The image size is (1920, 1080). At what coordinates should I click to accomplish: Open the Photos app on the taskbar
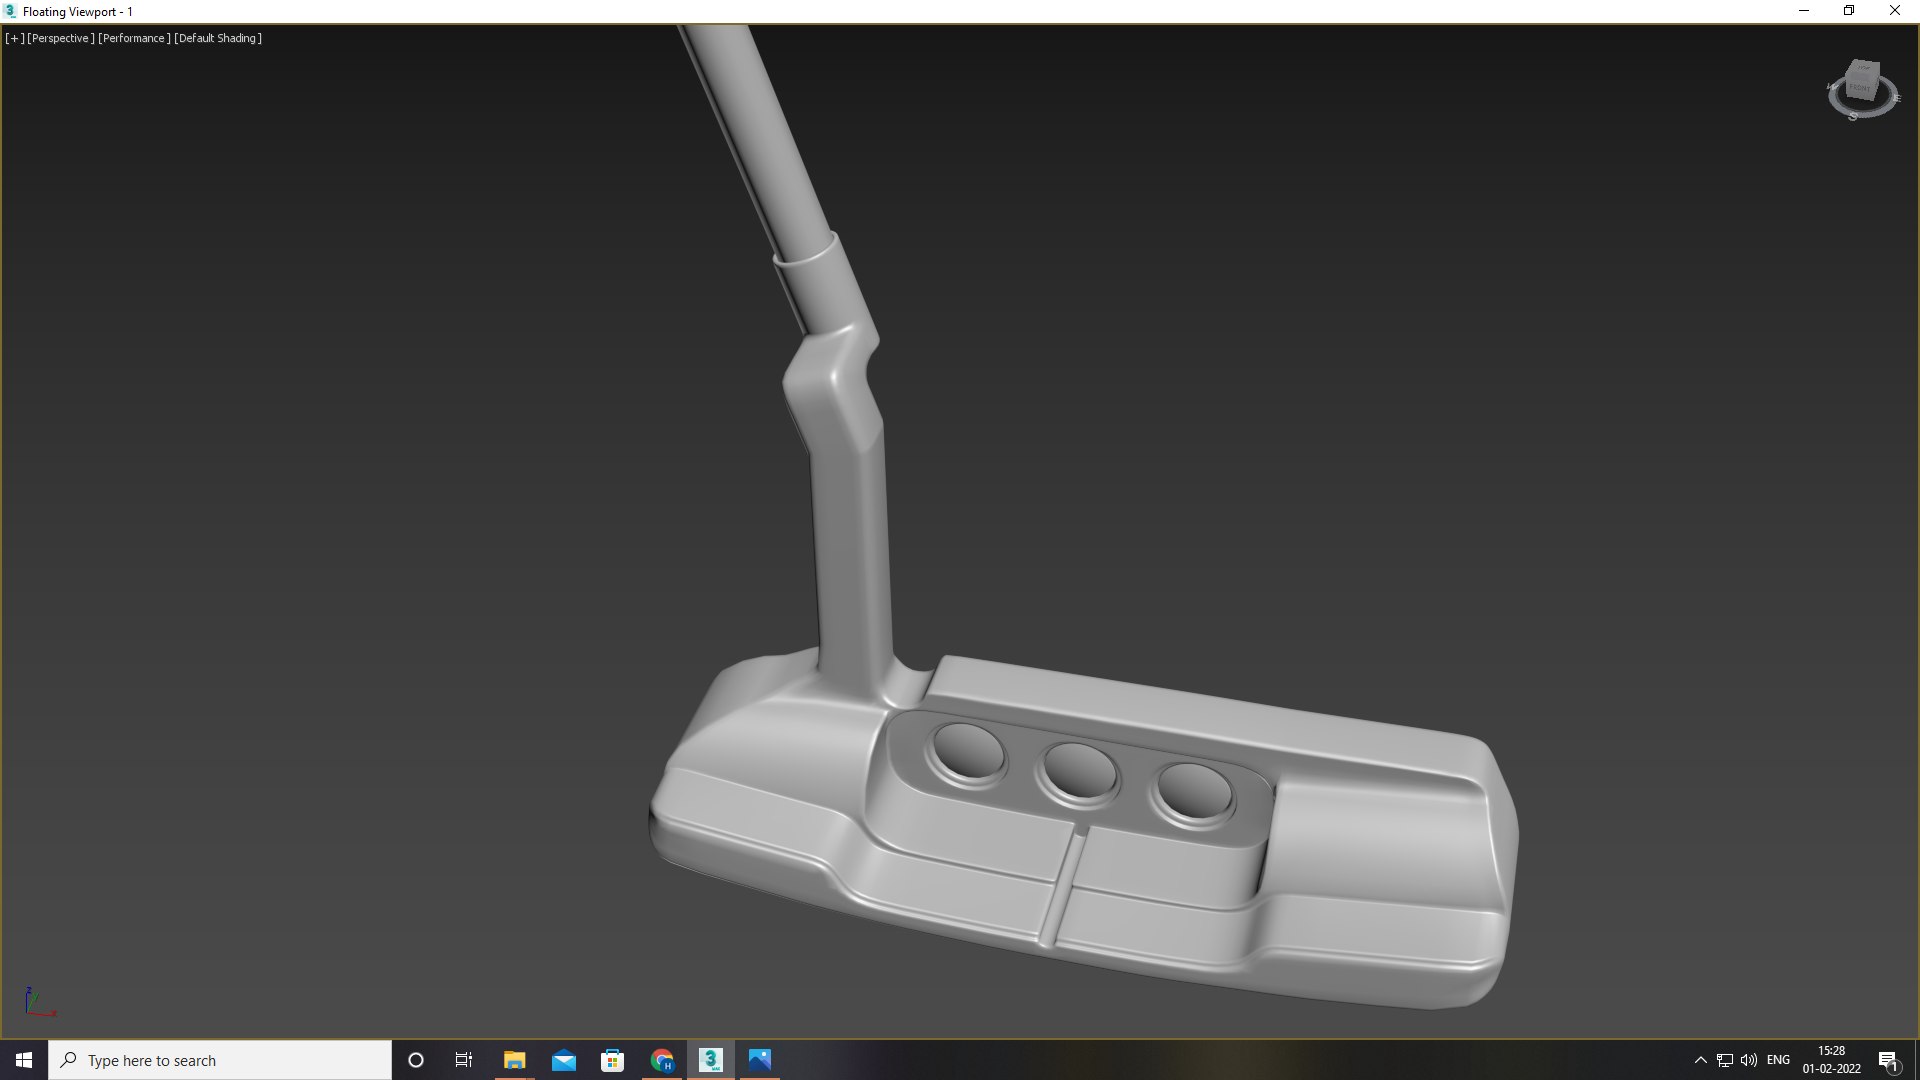pyautogui.click(x=760, y=1060)
